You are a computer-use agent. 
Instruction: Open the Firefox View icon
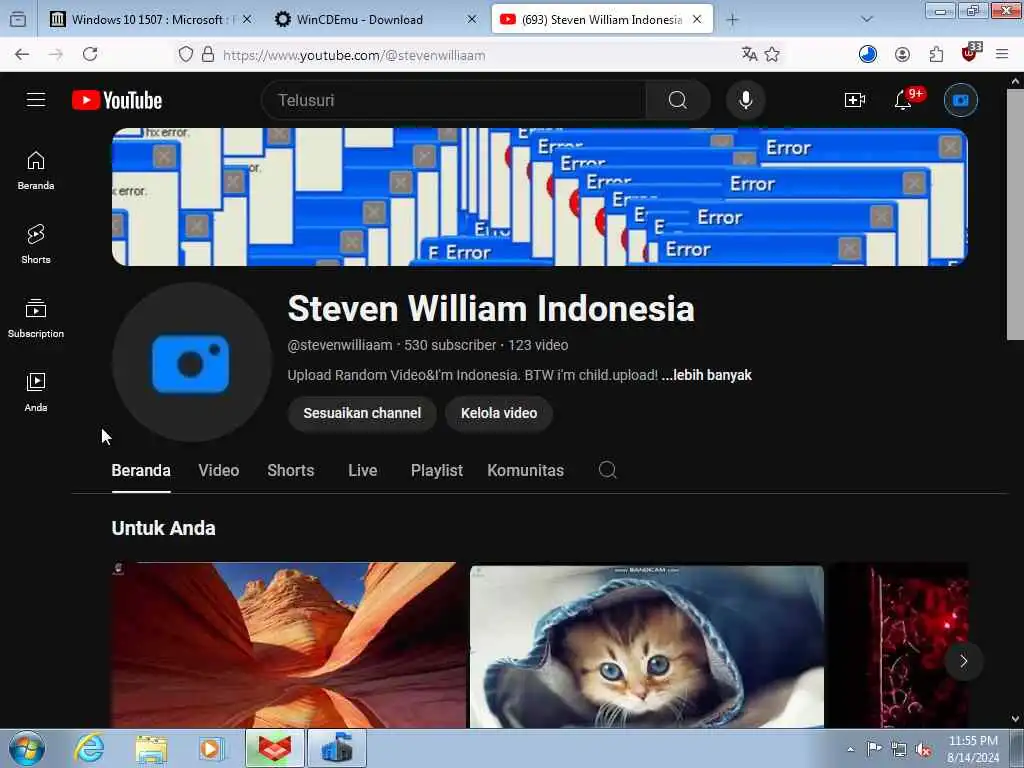(x=18, y=19)
